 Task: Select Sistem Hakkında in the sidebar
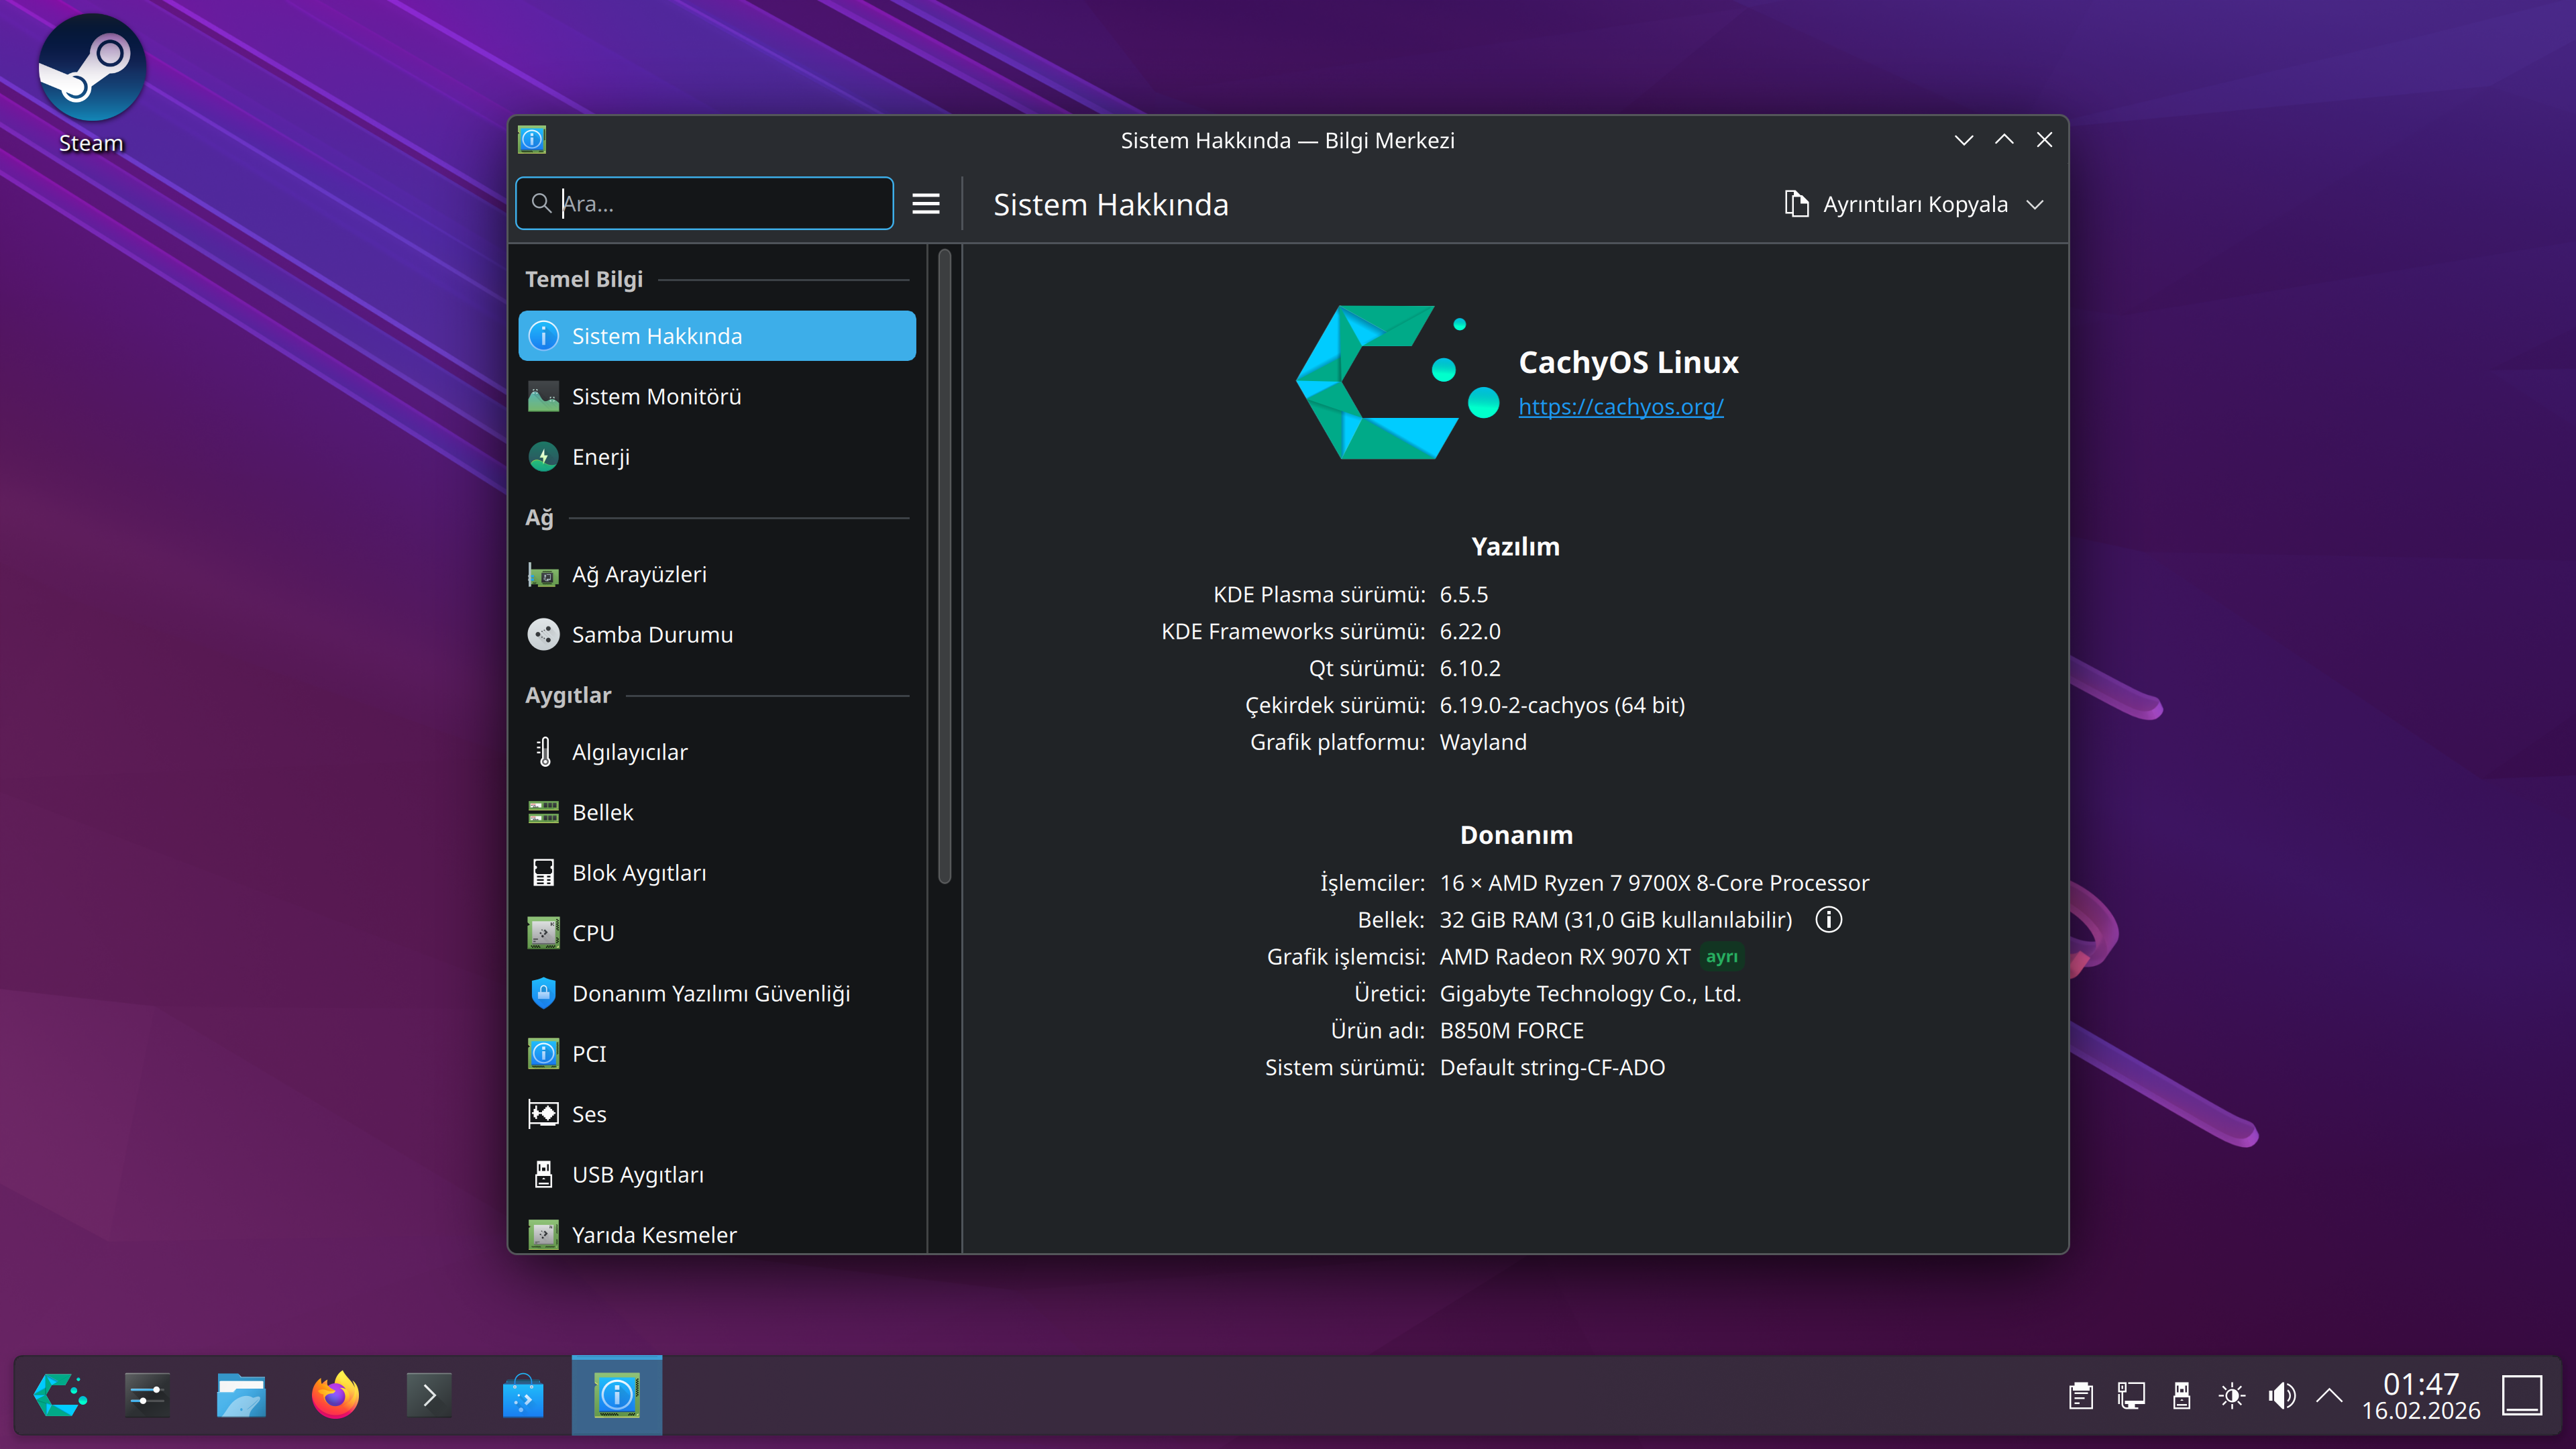click(717, 336)
